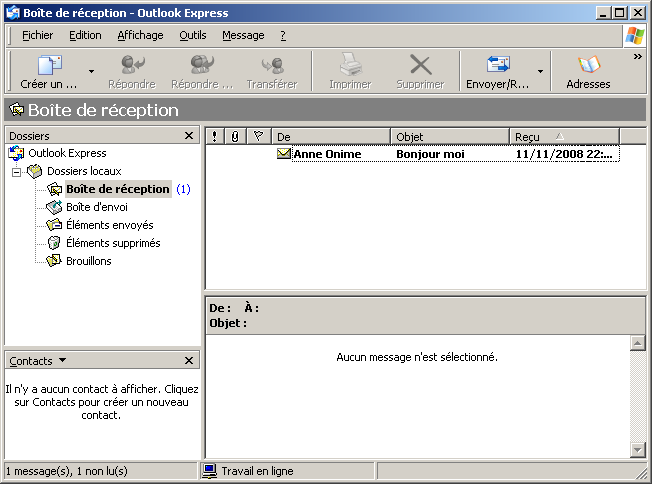Sort by attachment paperclip column
The height and width of the screenshot is (484, 652).
point(235,136)
